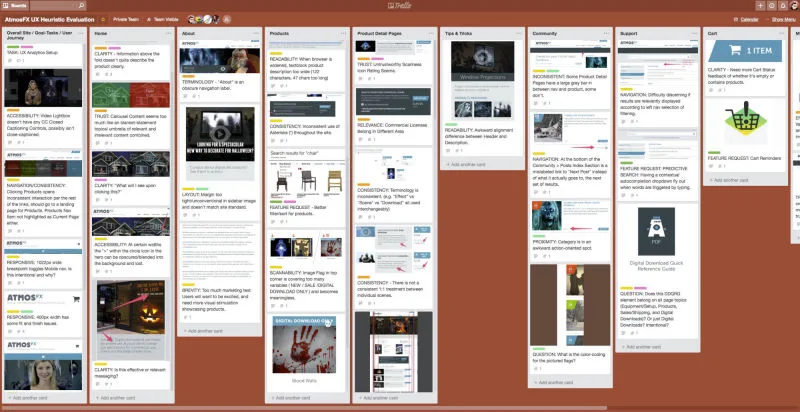
Task: Open the Blood Walls handprint card image
Action: (305, 345)
